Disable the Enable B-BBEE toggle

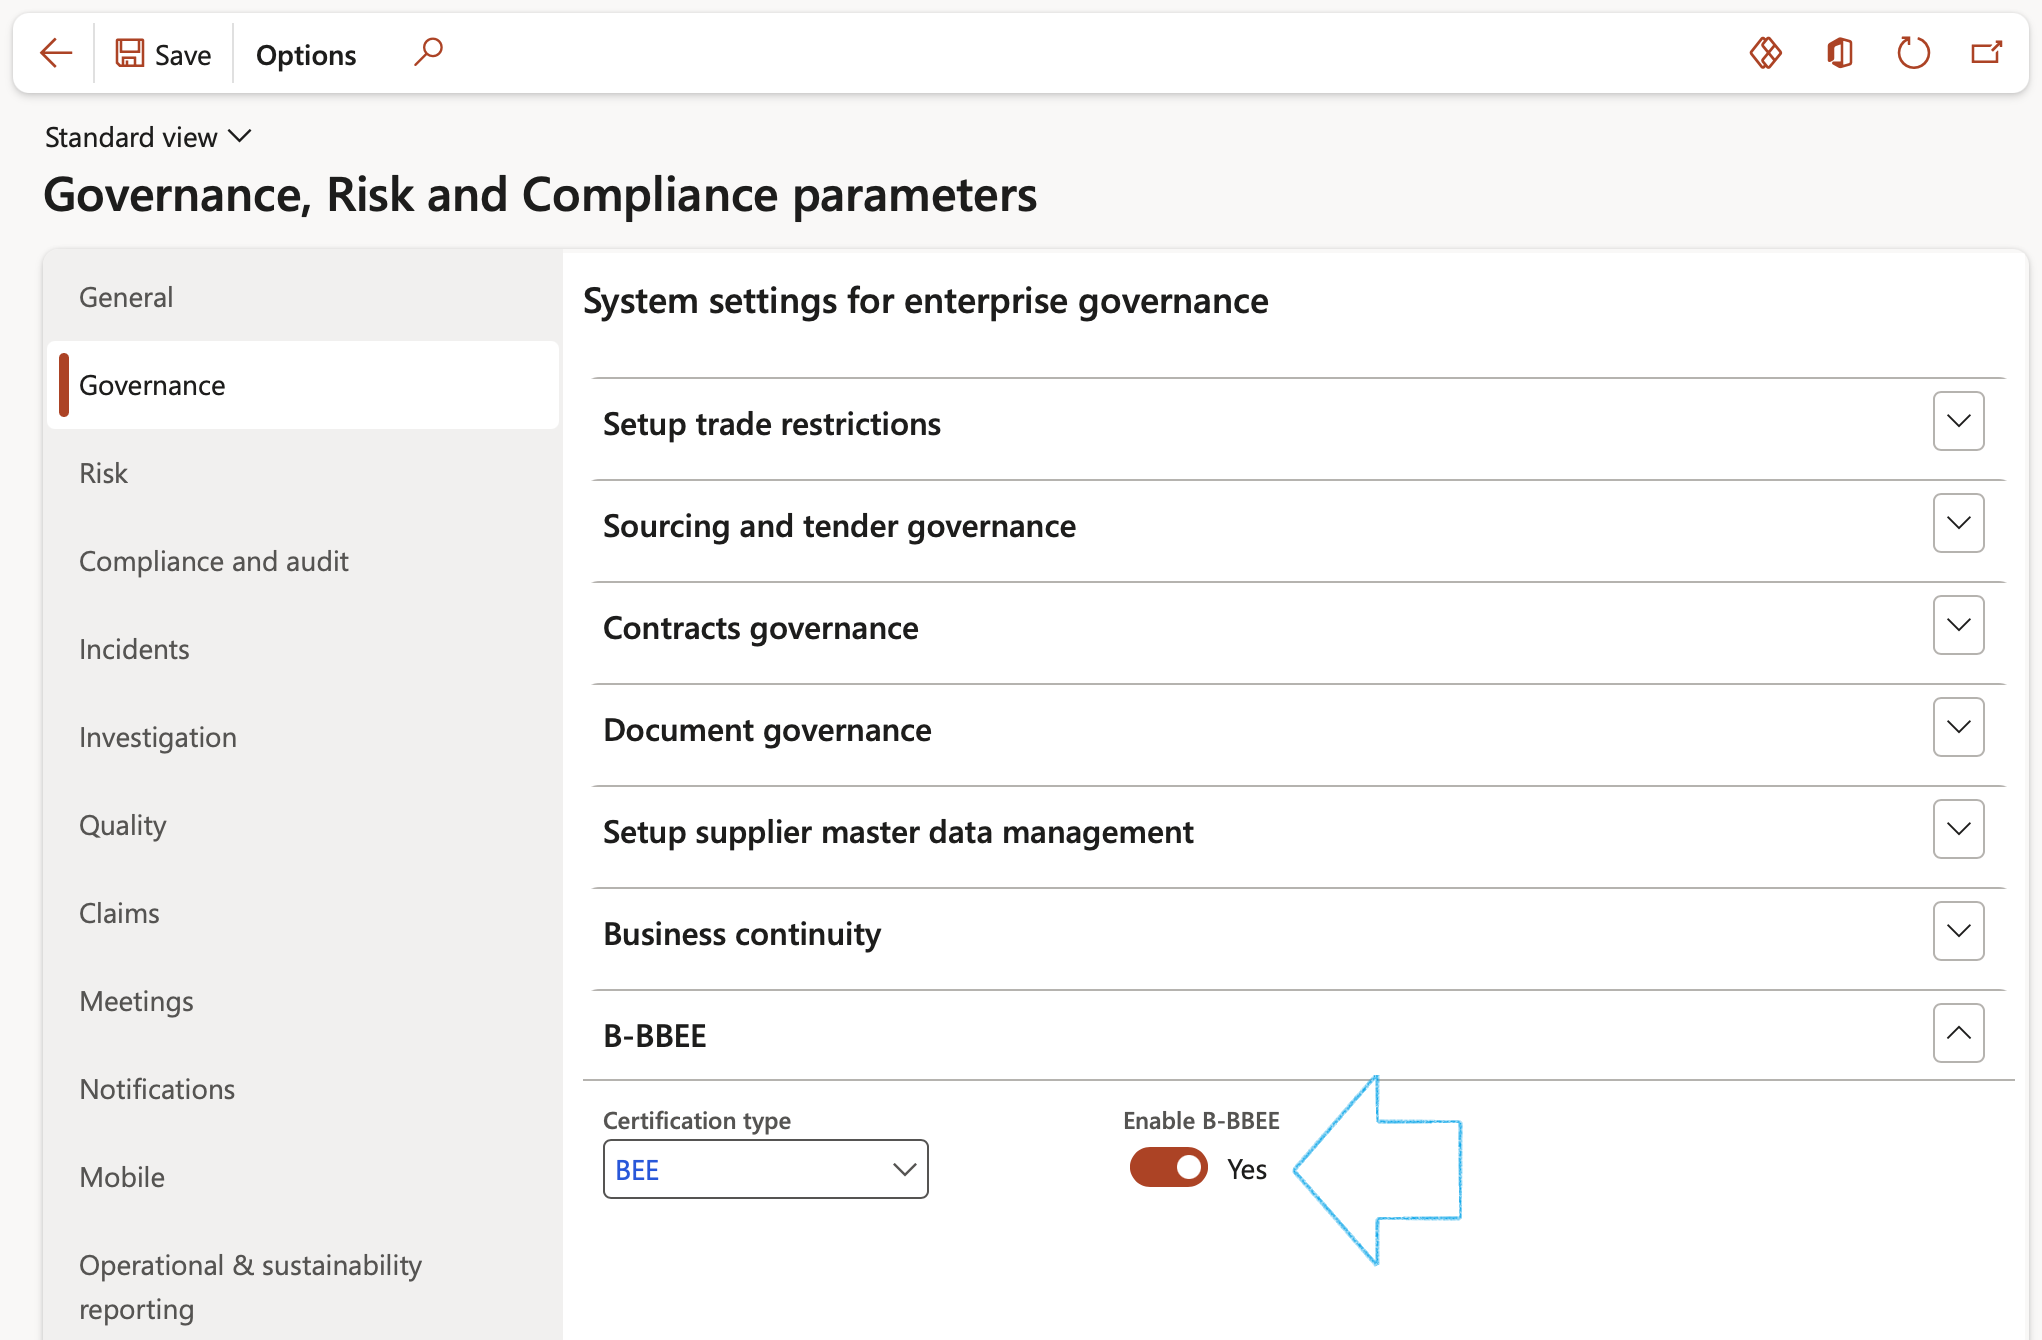pos(1168,1168)
